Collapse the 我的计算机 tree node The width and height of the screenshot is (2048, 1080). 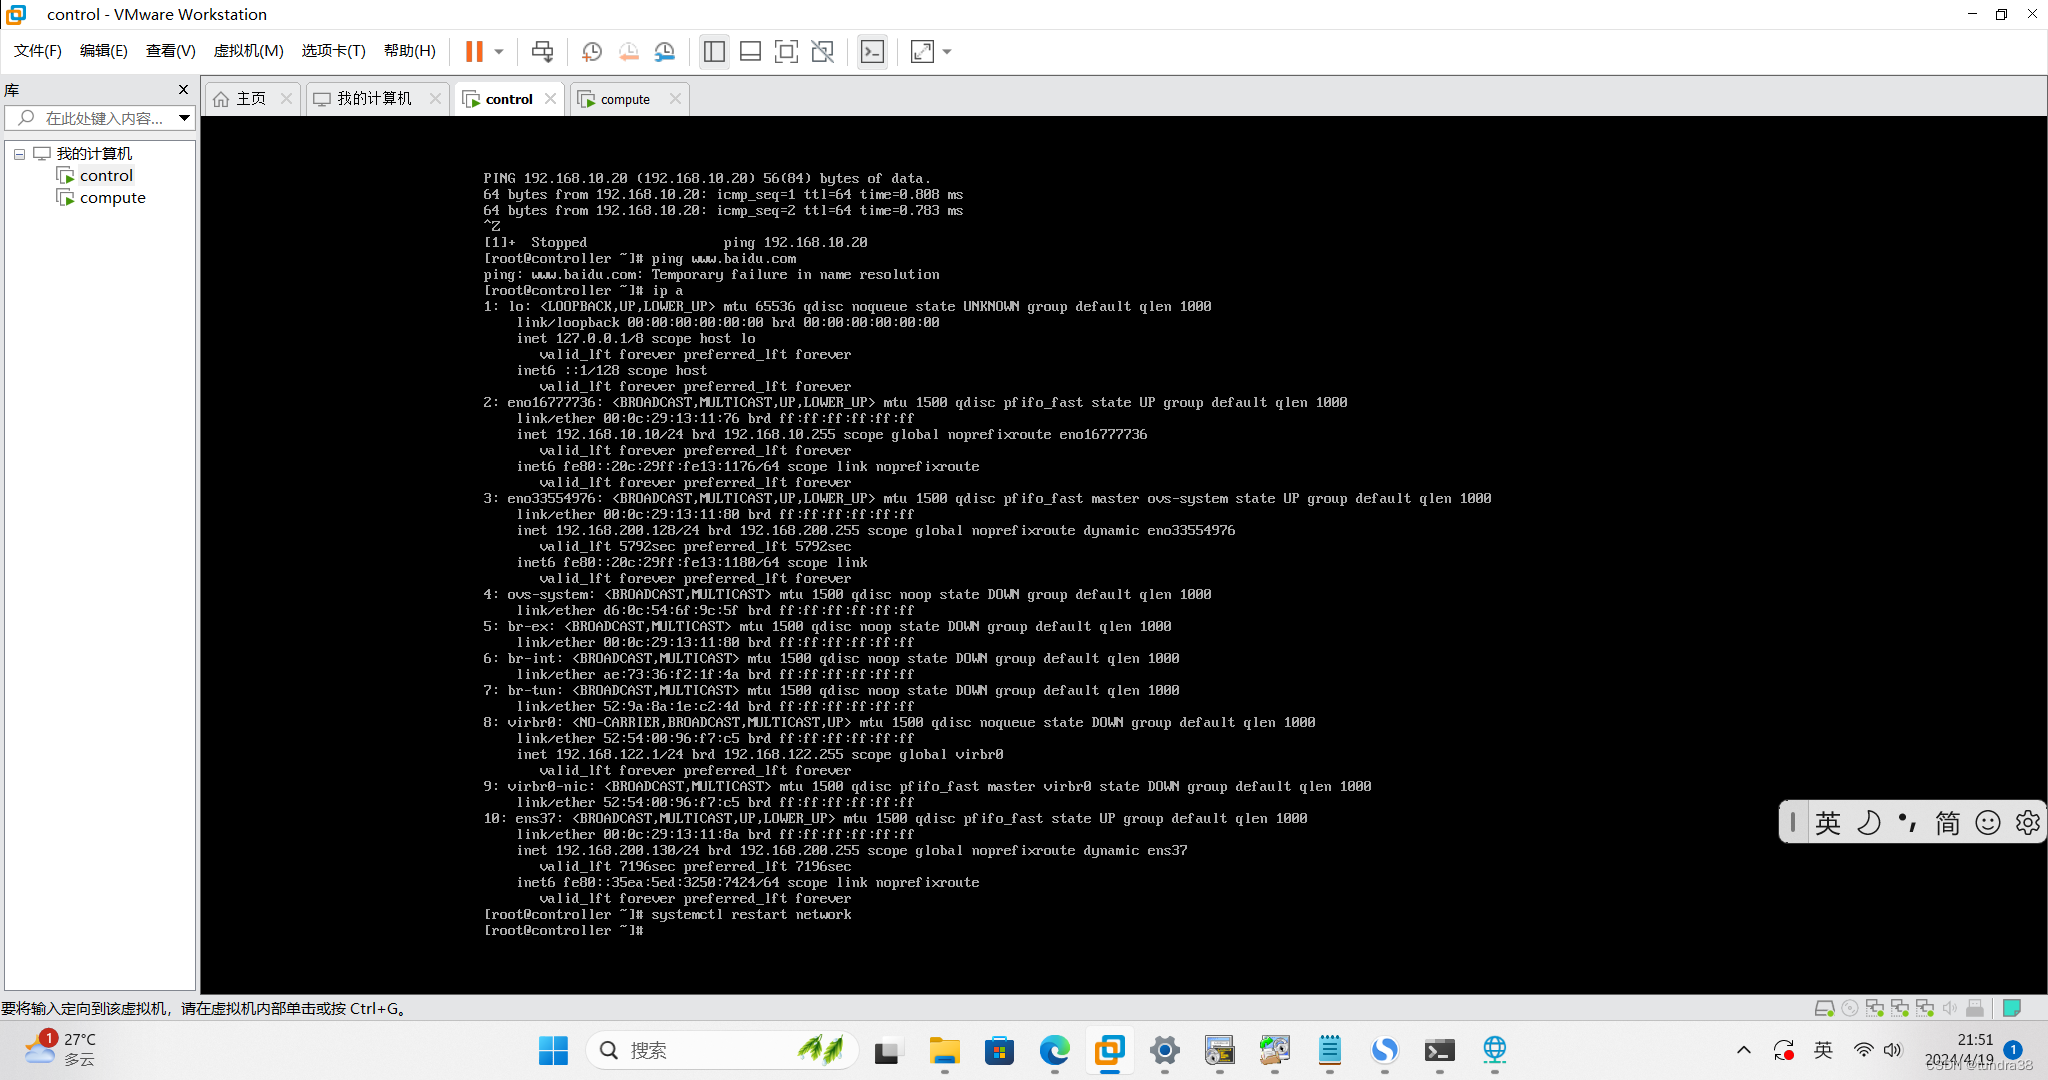coord(19,154)
